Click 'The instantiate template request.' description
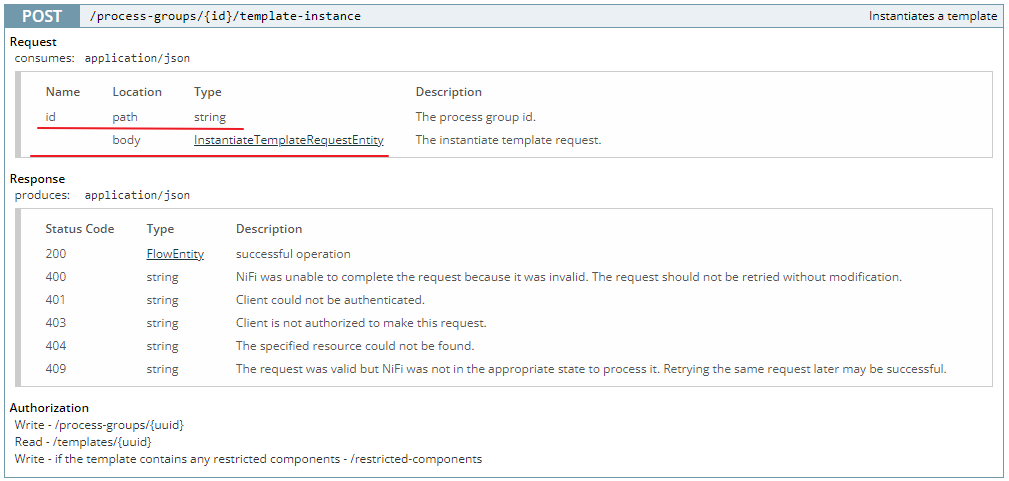Screen dimensions: 1009x481 508,140
